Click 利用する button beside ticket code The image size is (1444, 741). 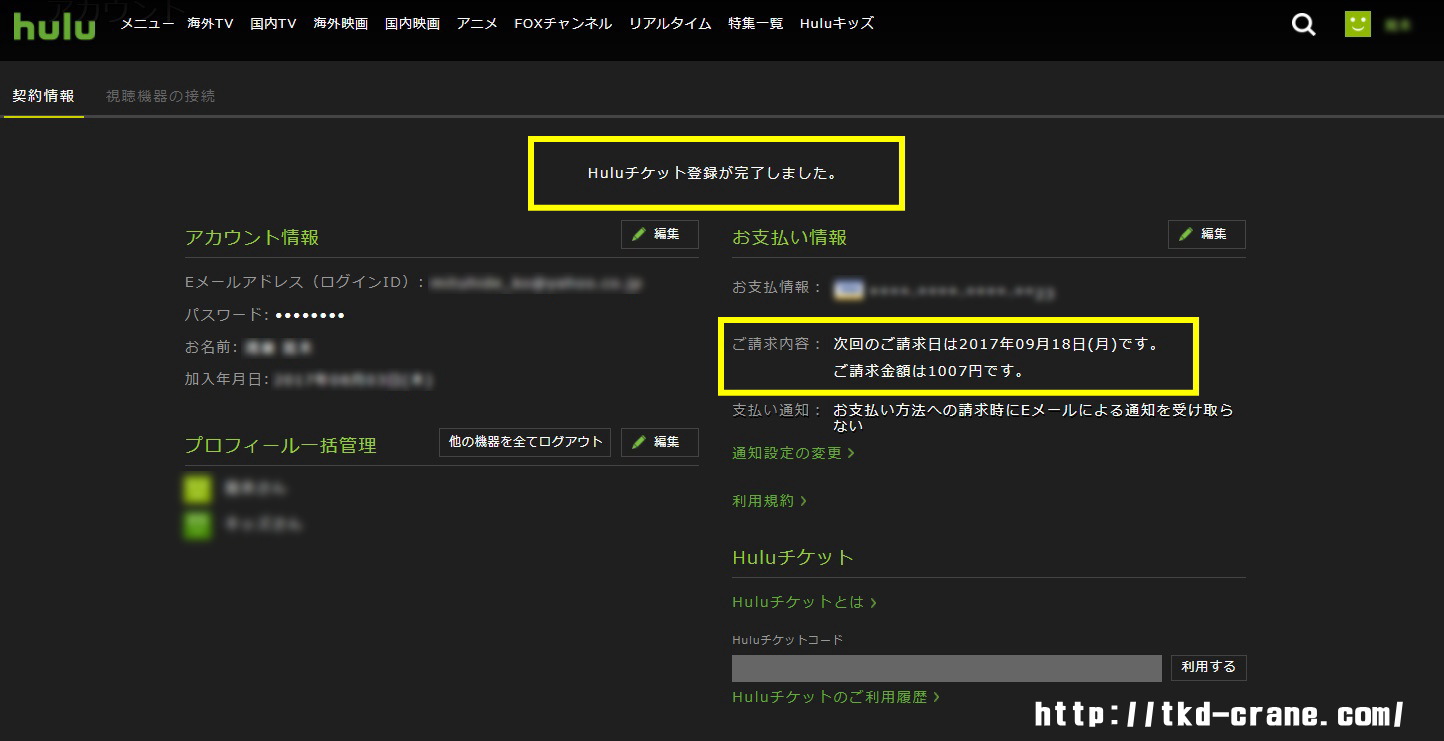[1208, 667]
